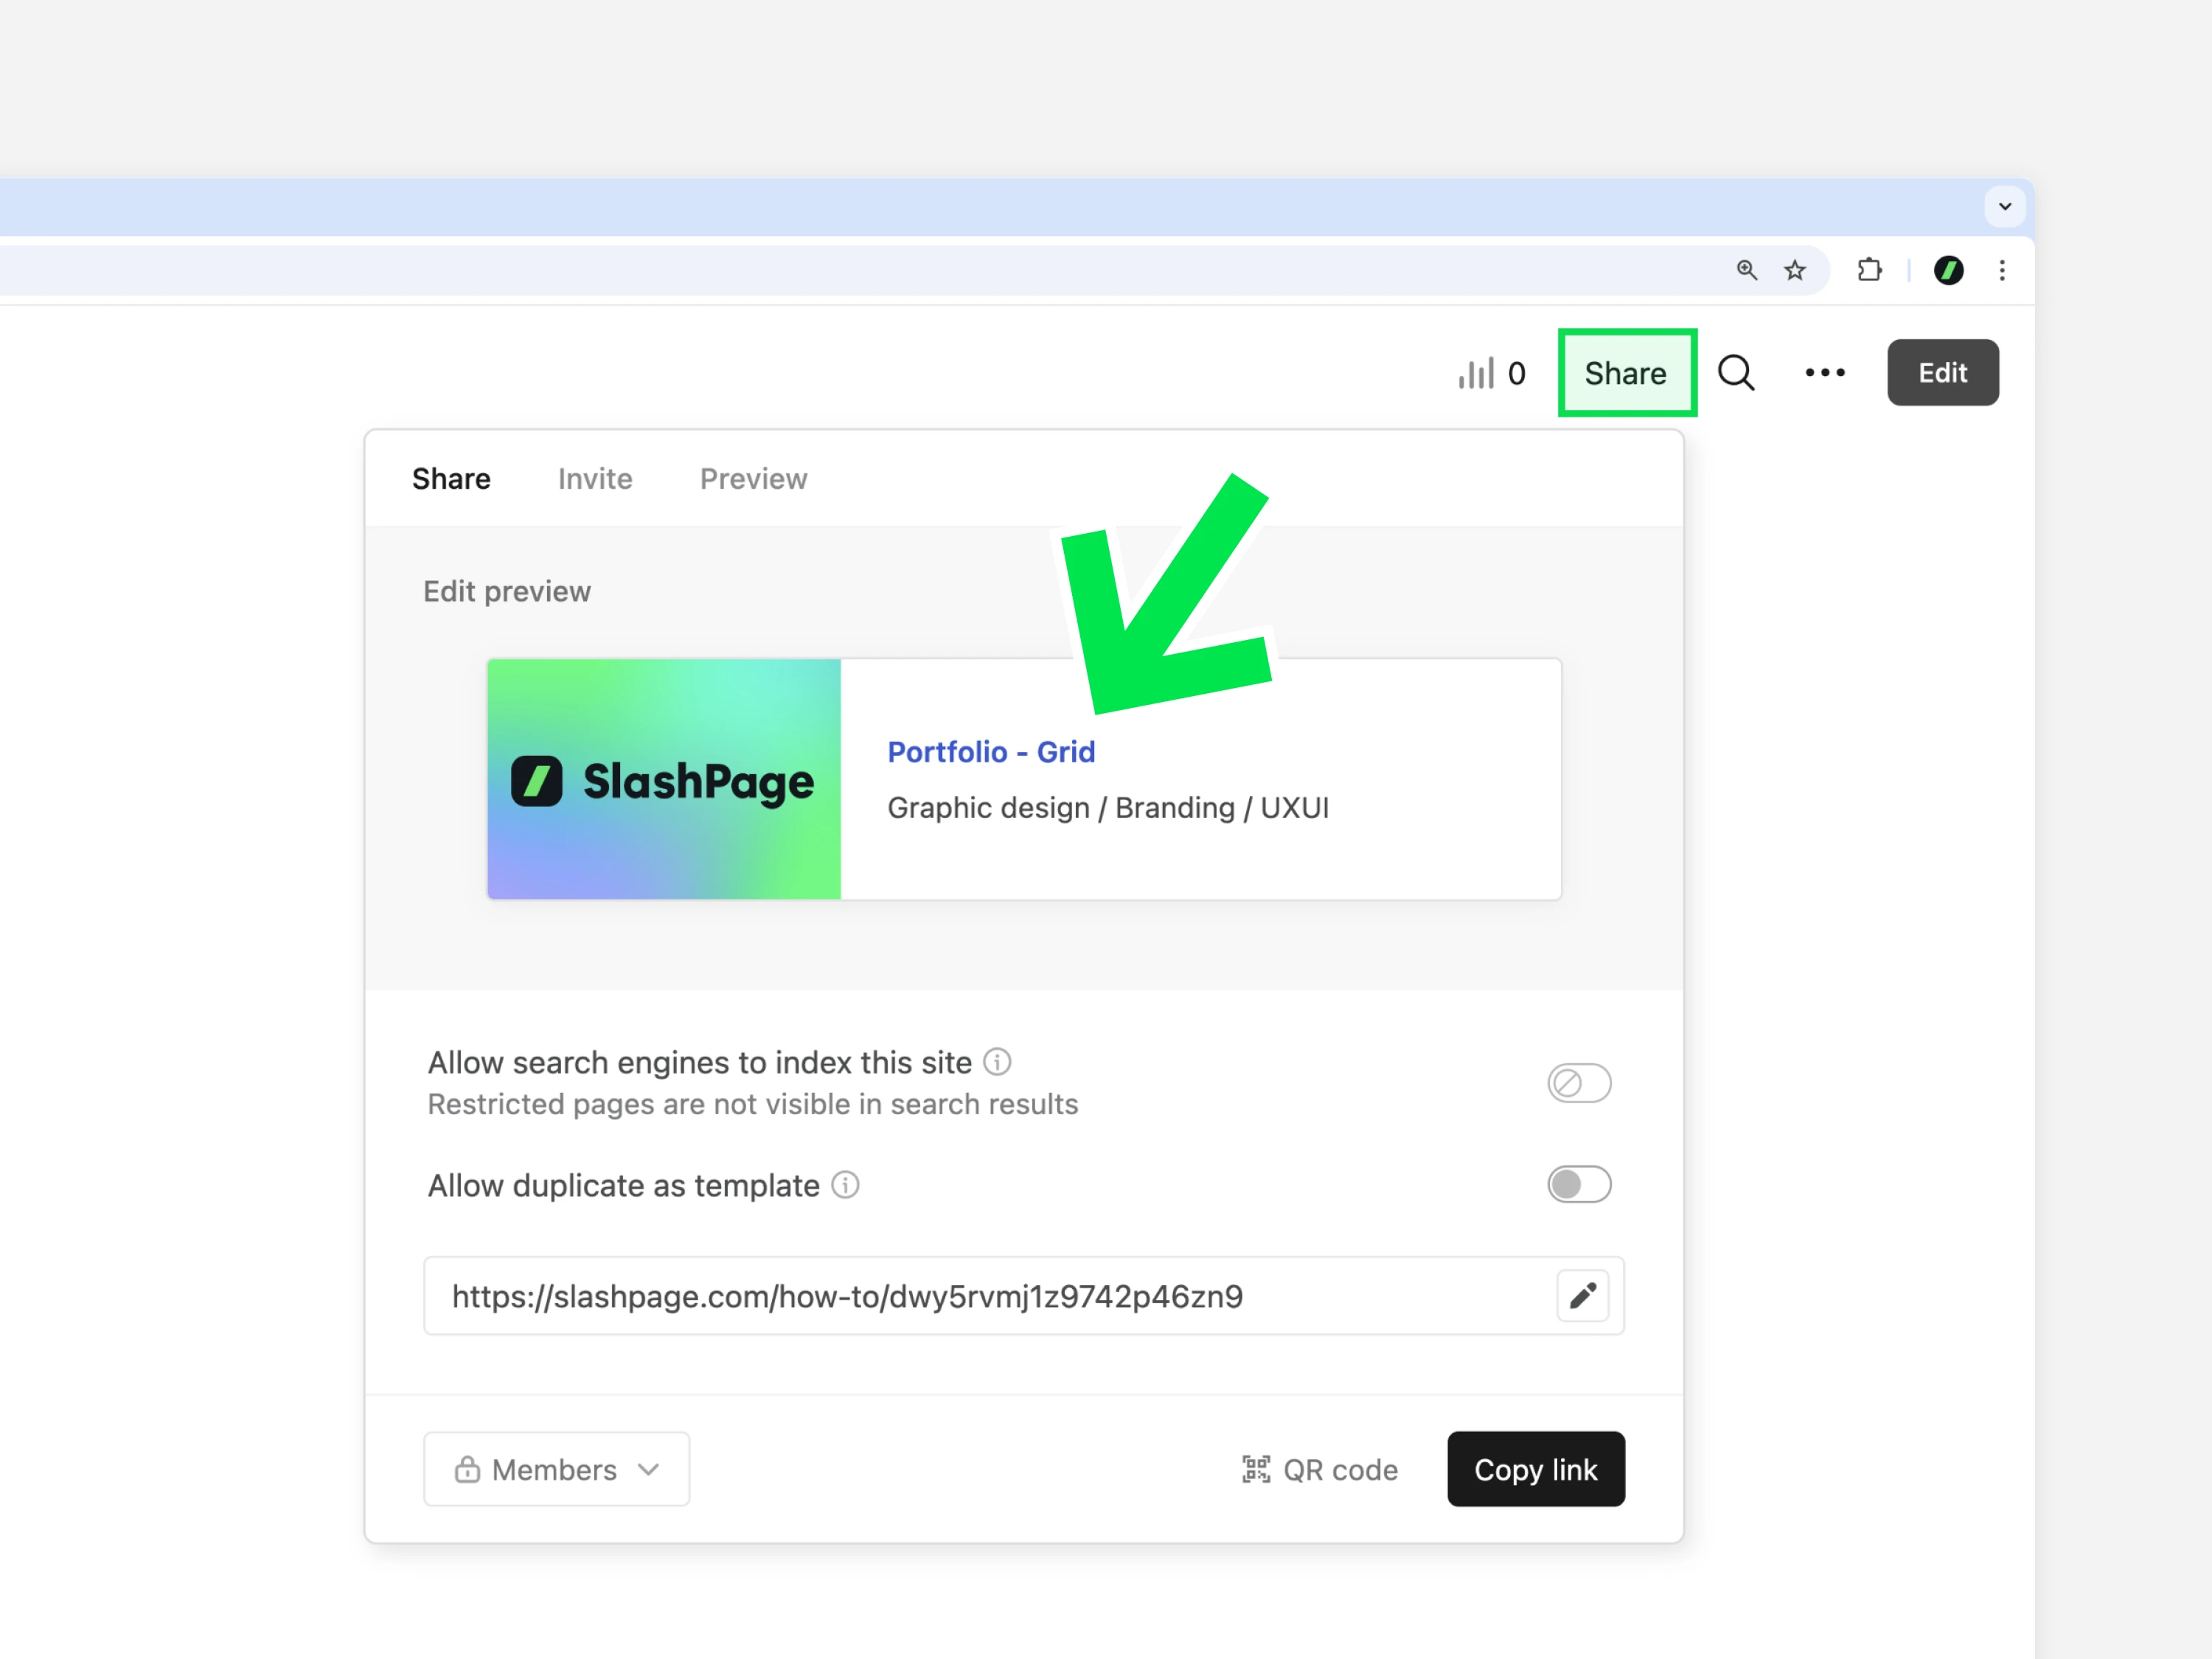
Task: Toggle Allow duplicate as template switch
Action: click(x=1579, y=1185)
